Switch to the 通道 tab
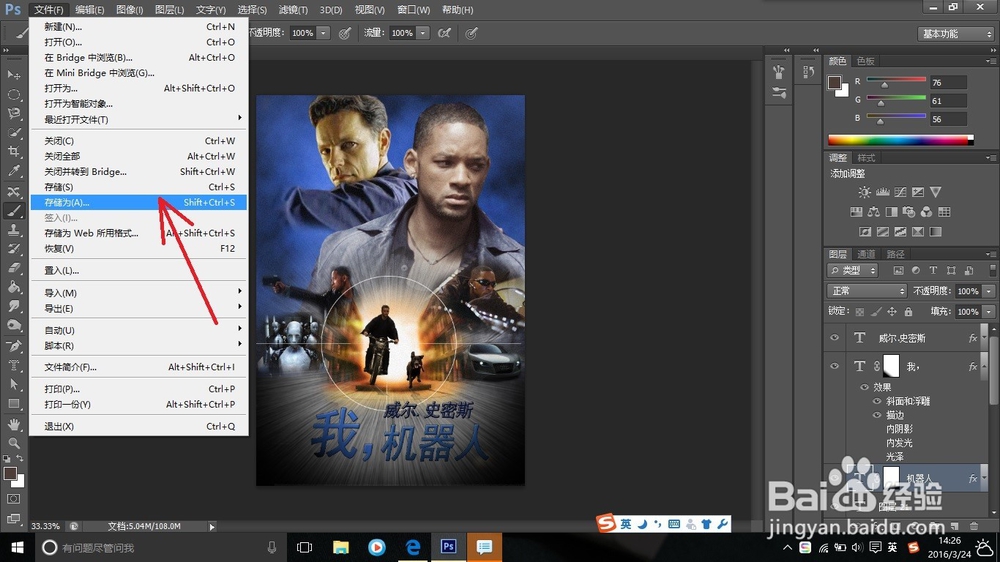The height and width of the screenshot is (562, 1000). point(865,254)
